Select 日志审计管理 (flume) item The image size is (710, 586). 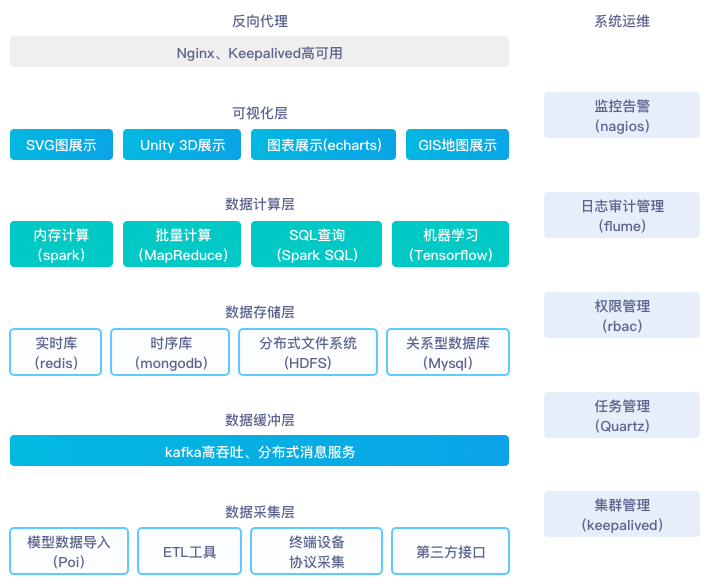[x=621, y=215]
